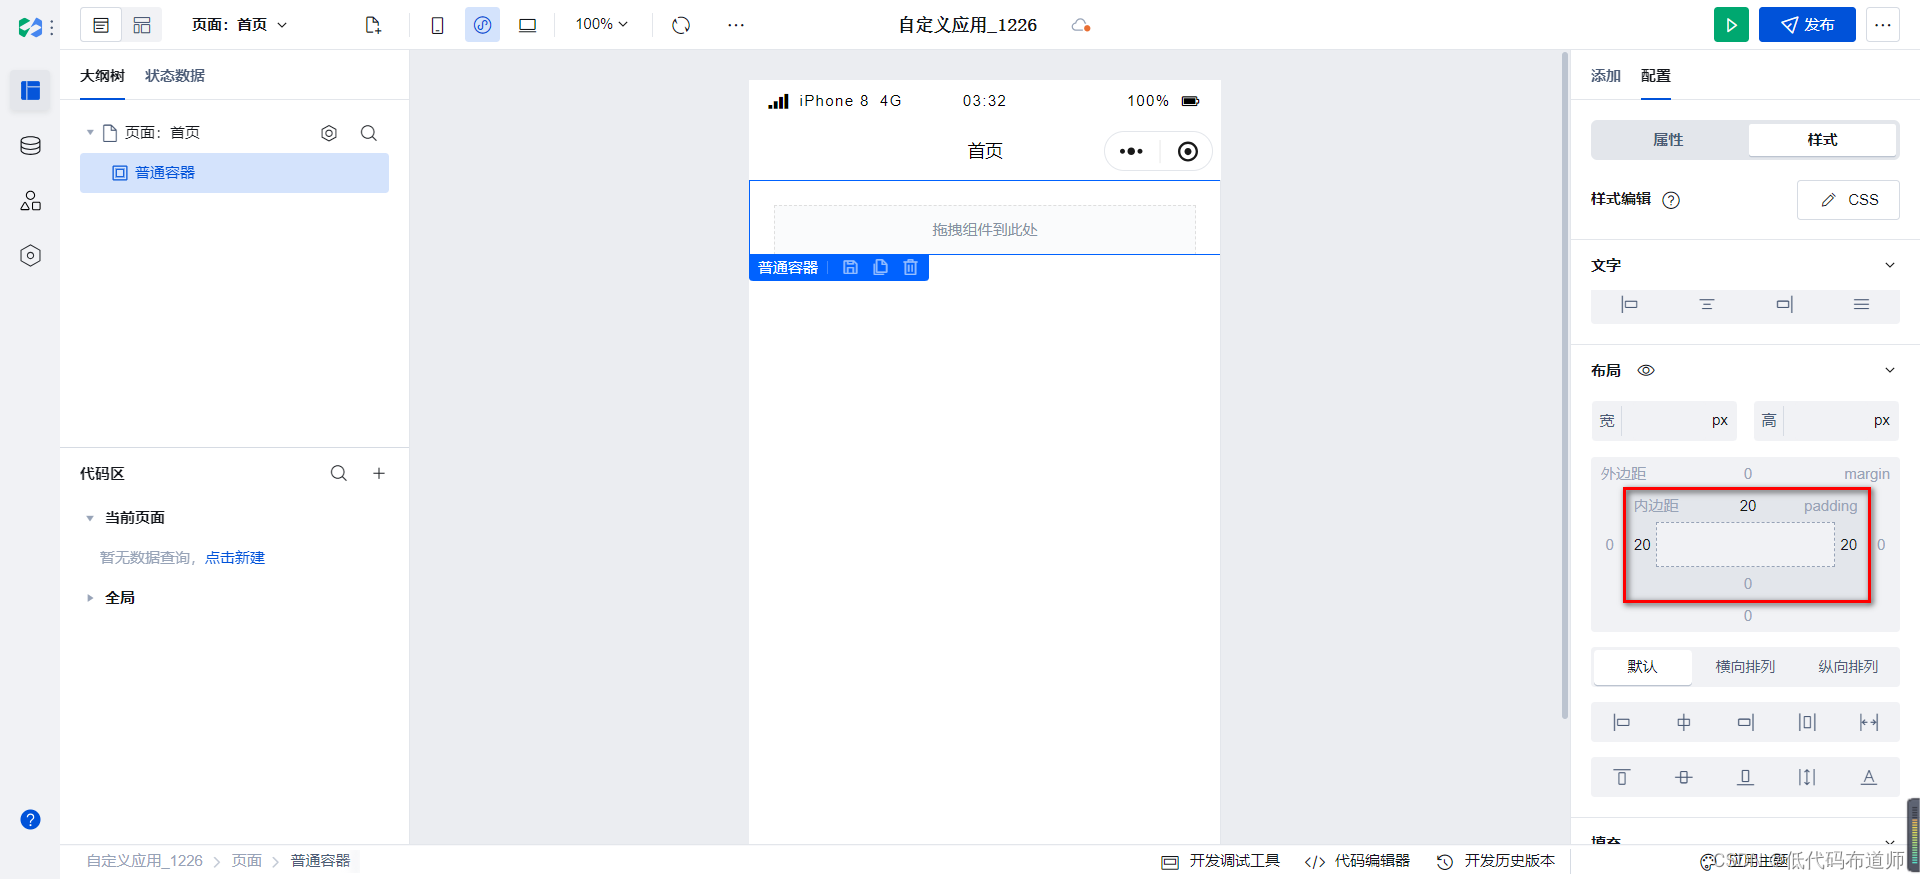The image size is (1920, 879).
Task: Choose the 横向排列 layout mode
Action: pos(1745,667)
